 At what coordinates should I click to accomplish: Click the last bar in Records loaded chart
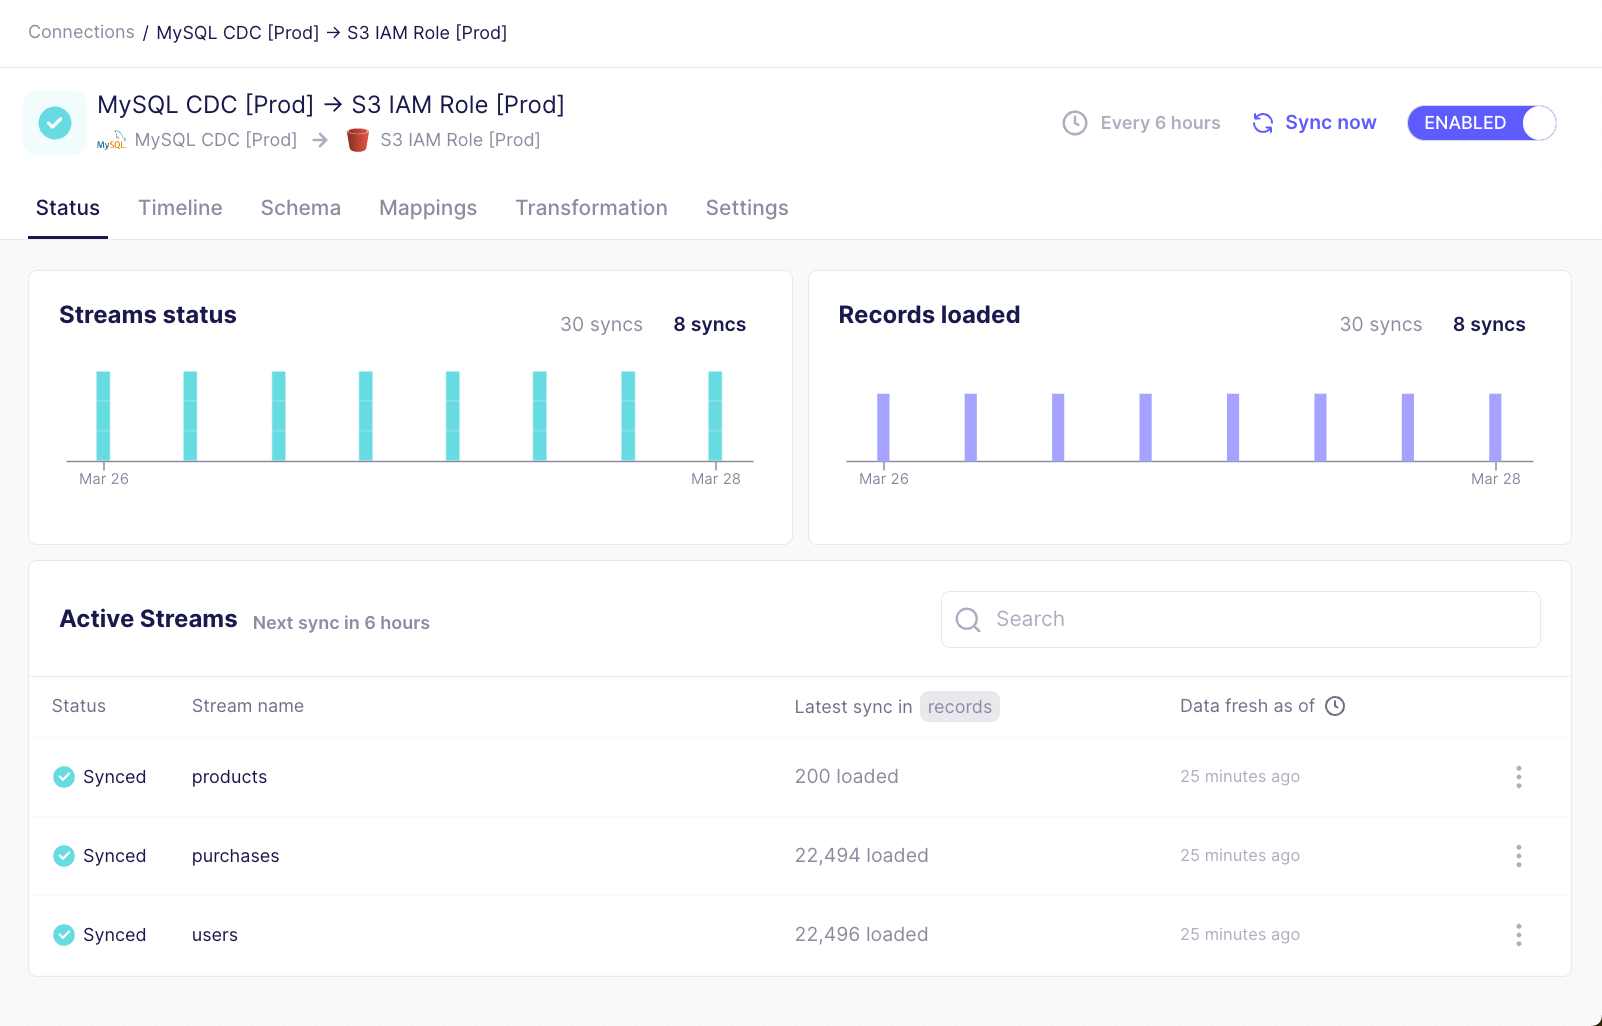[x=1495, y=427]
